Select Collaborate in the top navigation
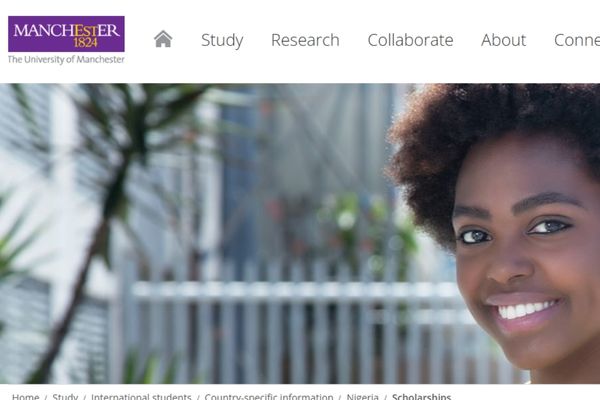 click(x=410, y=40)
